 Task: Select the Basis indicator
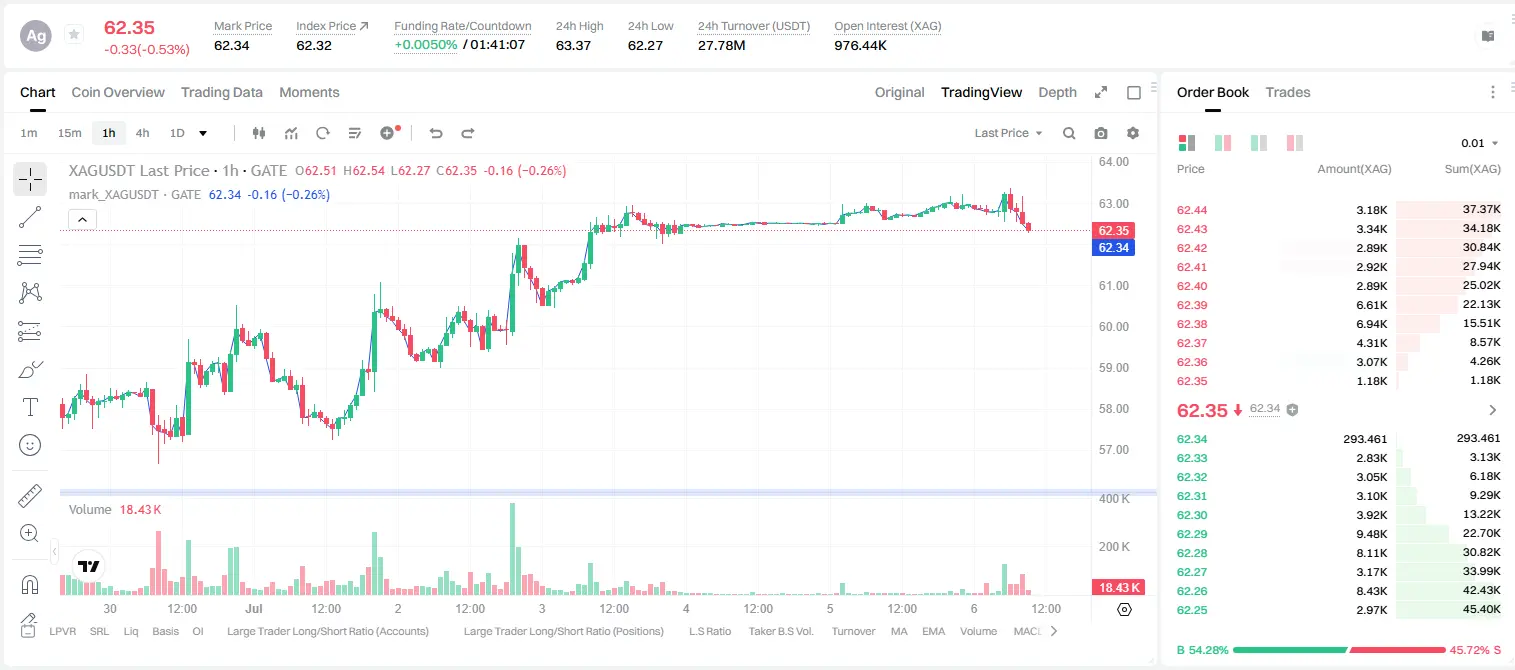pos(166,631)
